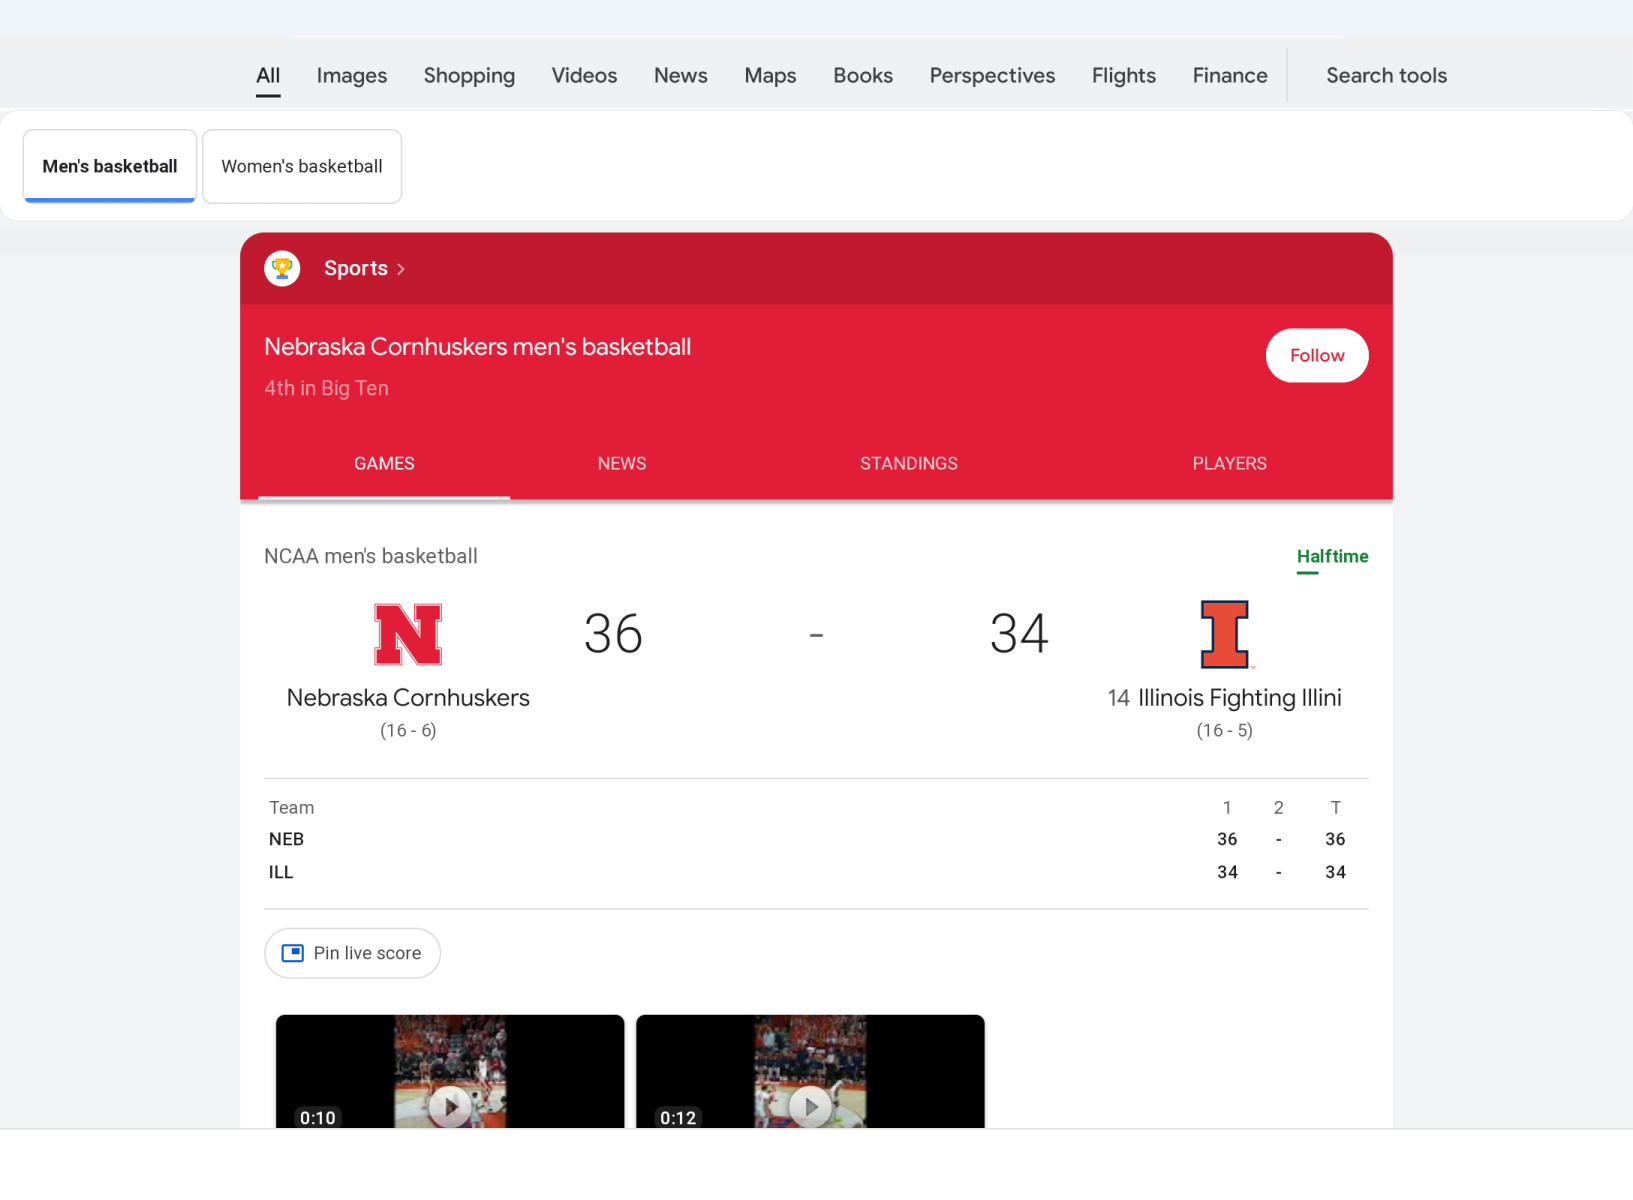This screenshot has width=1633, height=1200.
Task: Open the Videos search tab
Action: click(584, 76)
